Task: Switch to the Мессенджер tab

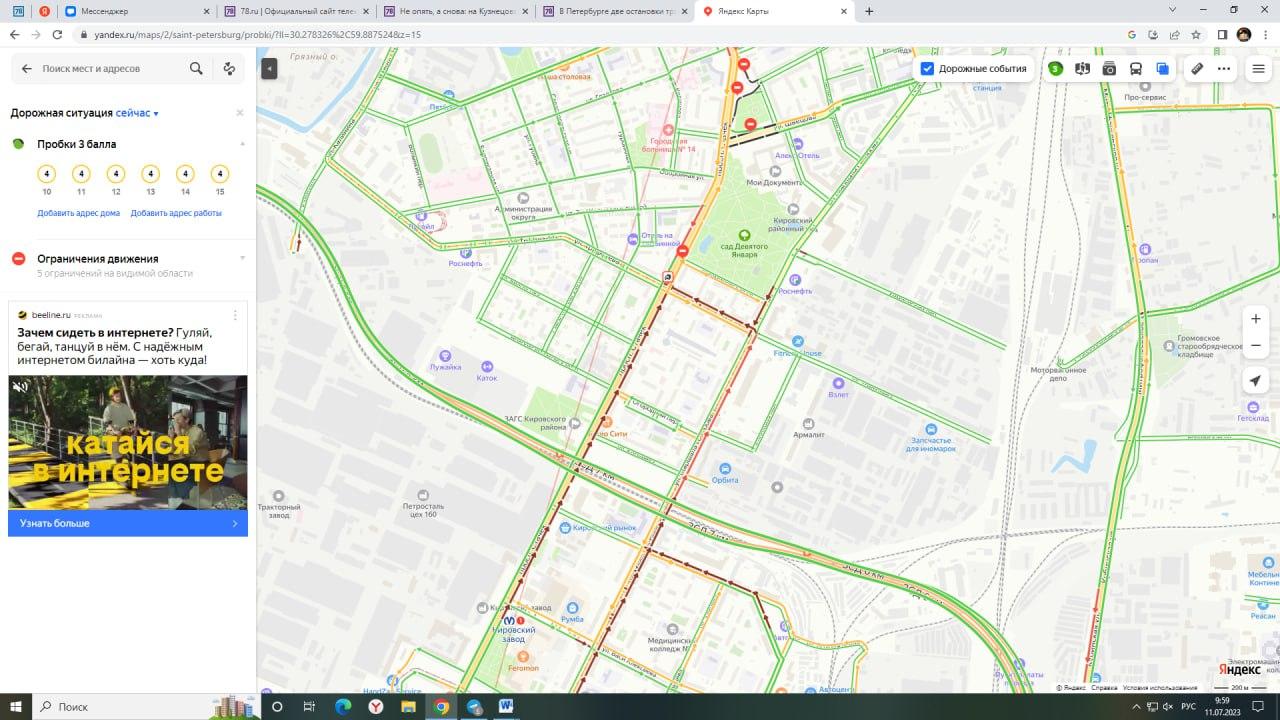Action: [x=136, y=11]
